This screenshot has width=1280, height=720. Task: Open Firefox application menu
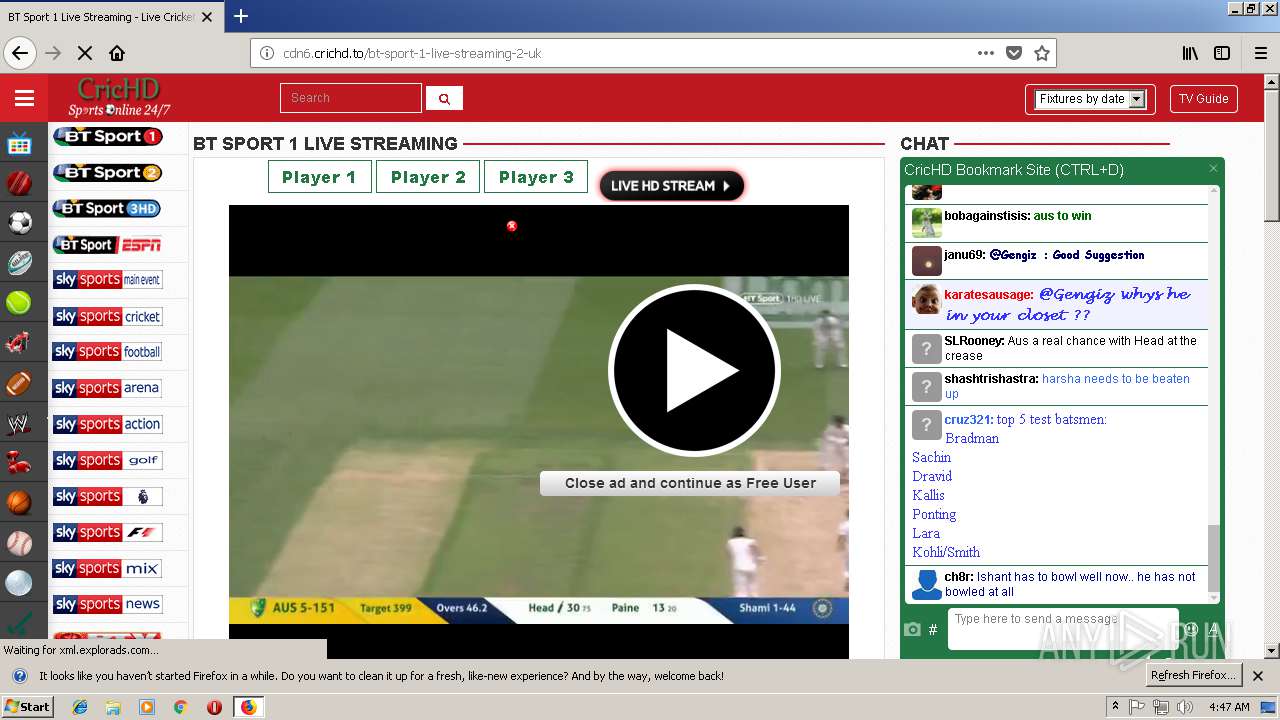[1261, 53]
